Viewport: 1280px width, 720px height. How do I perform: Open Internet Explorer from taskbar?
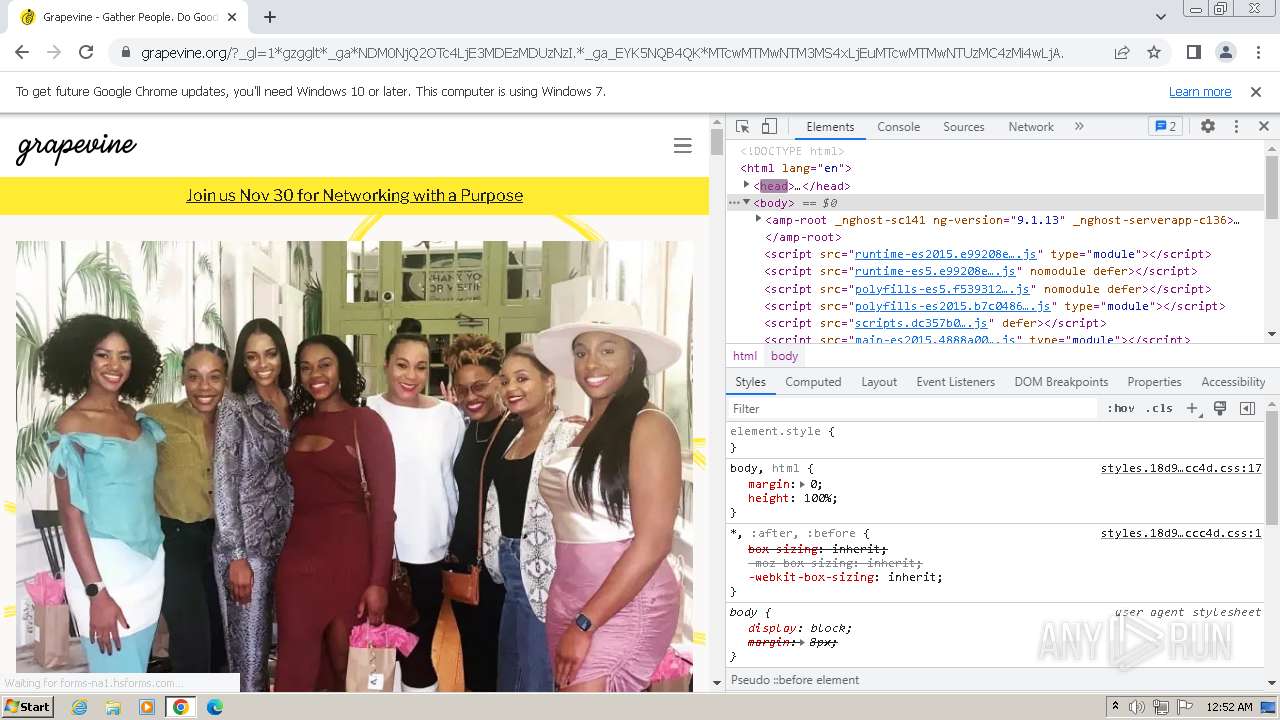coord(79,707)
